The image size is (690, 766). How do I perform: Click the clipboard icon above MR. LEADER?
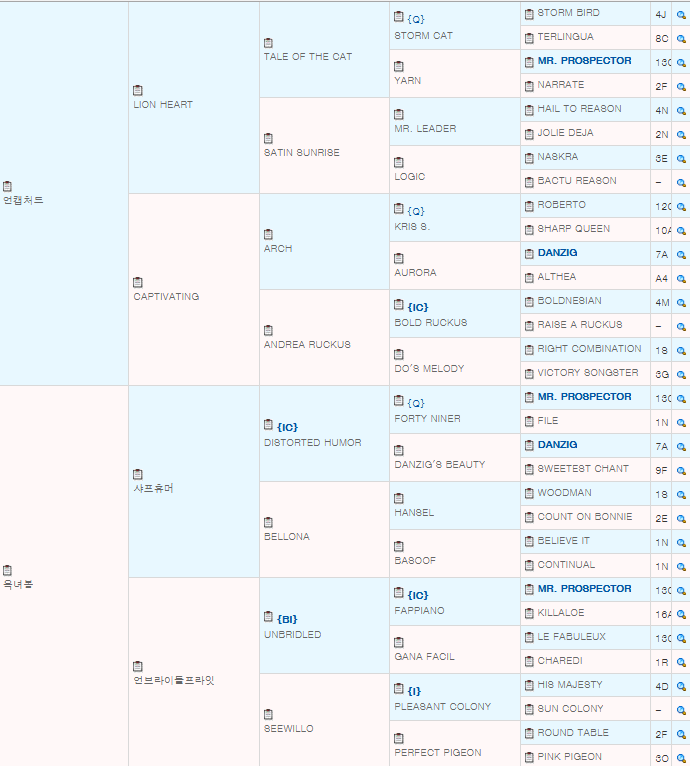click(399, 114)
